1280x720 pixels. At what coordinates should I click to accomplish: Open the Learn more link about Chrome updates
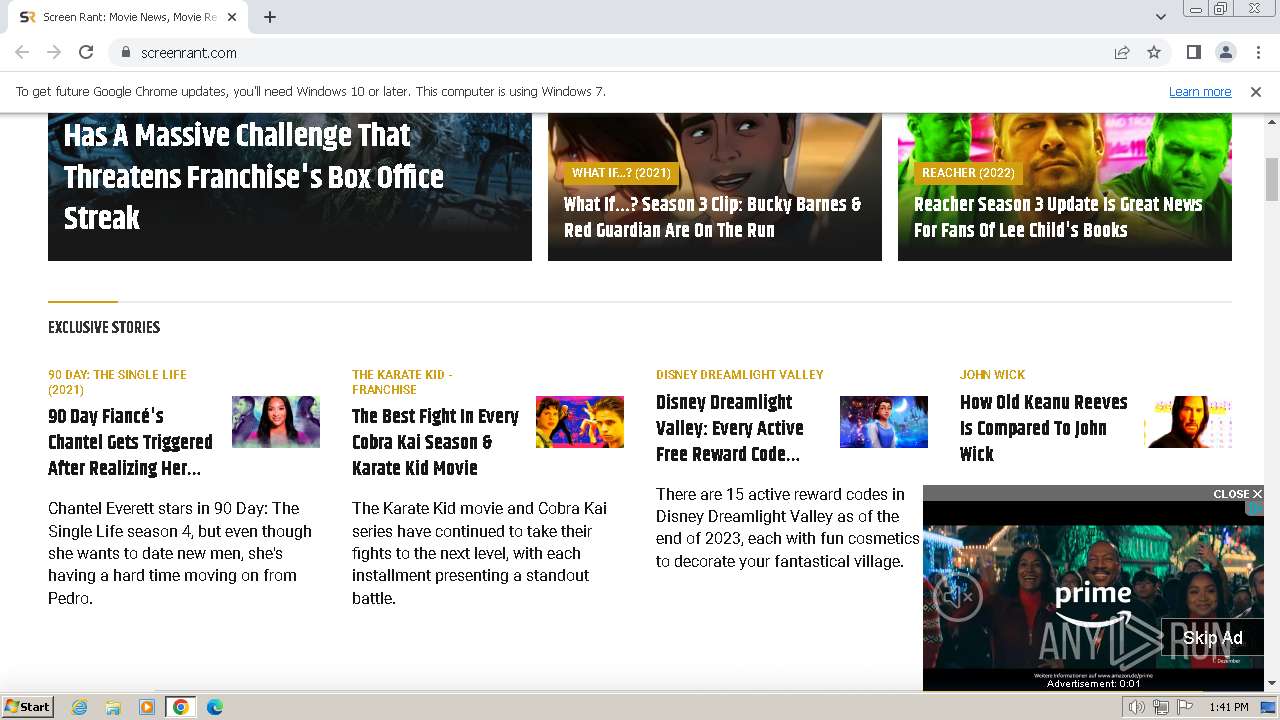click(x=1200, y=91)
